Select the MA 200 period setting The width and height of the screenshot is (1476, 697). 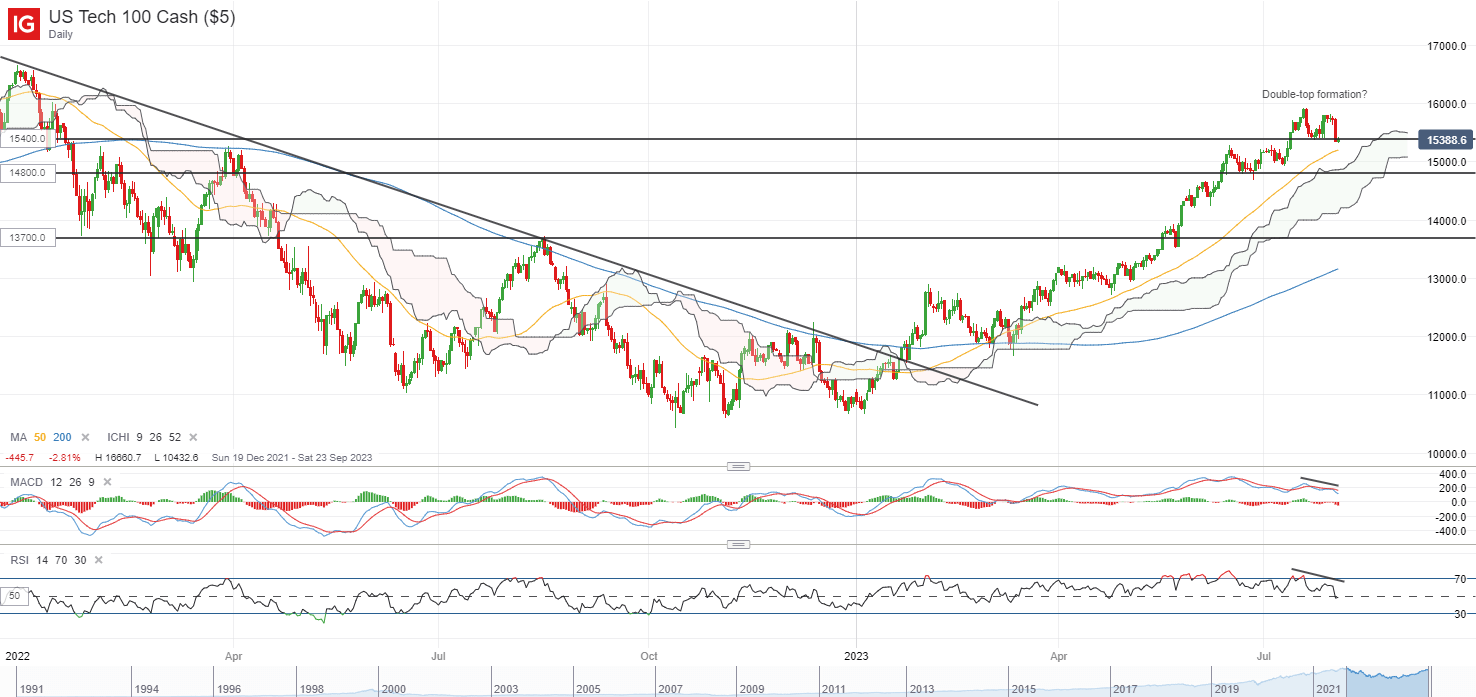[x=63, y=438]
